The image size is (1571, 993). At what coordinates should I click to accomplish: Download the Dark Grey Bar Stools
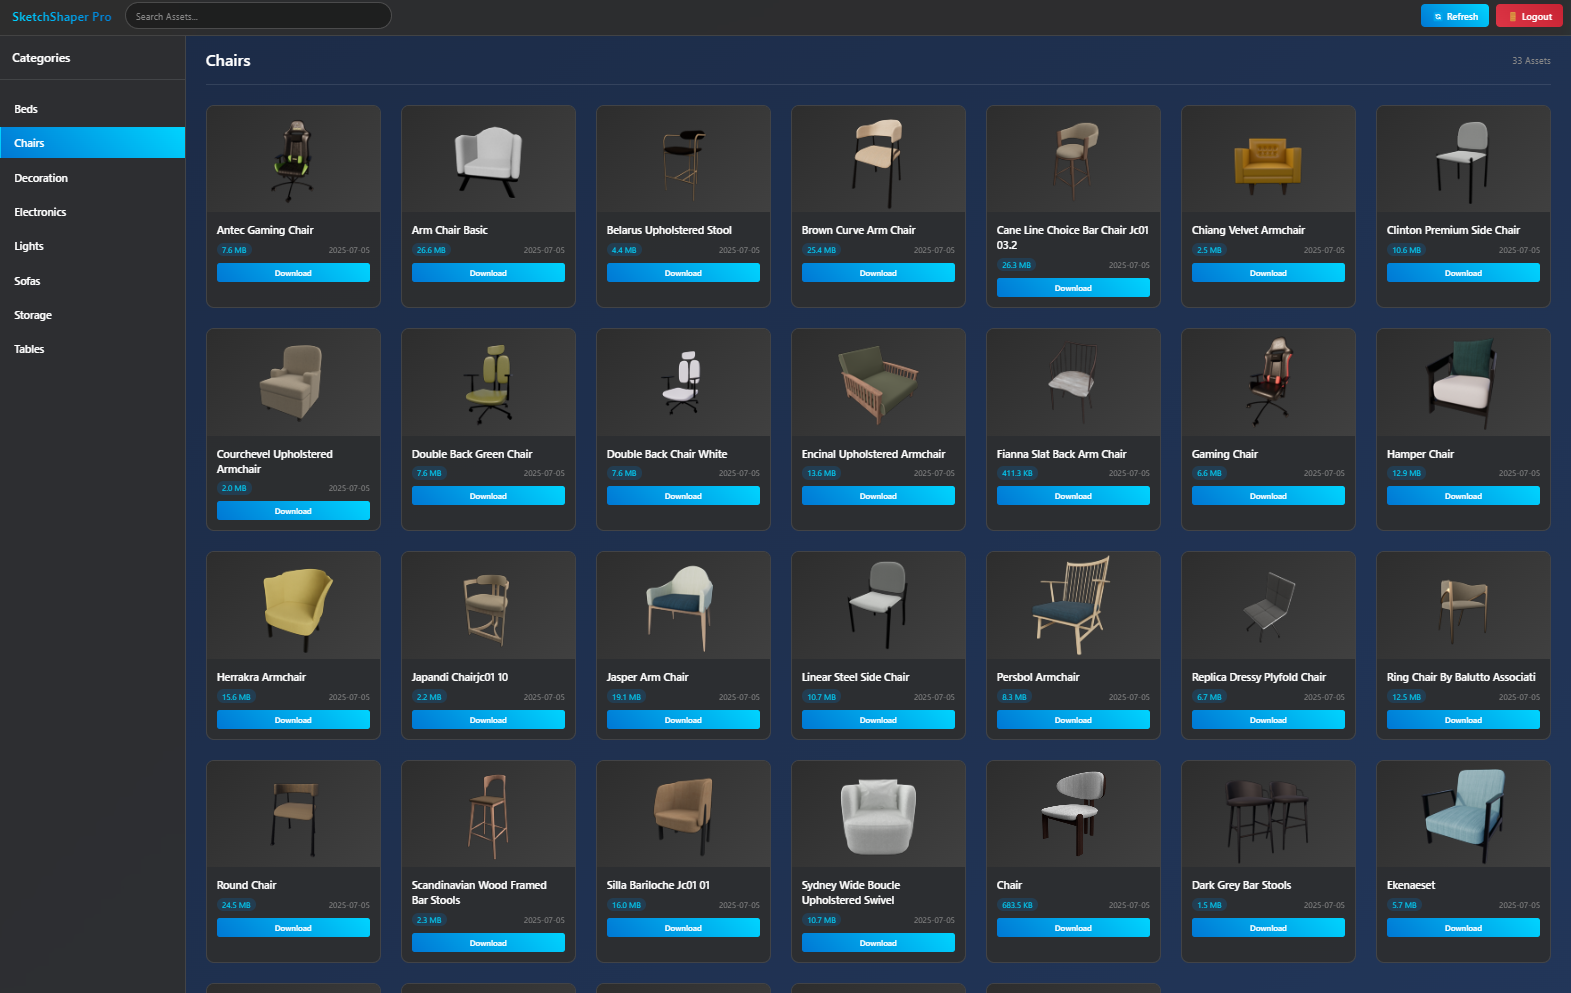tap(1268, 928)
